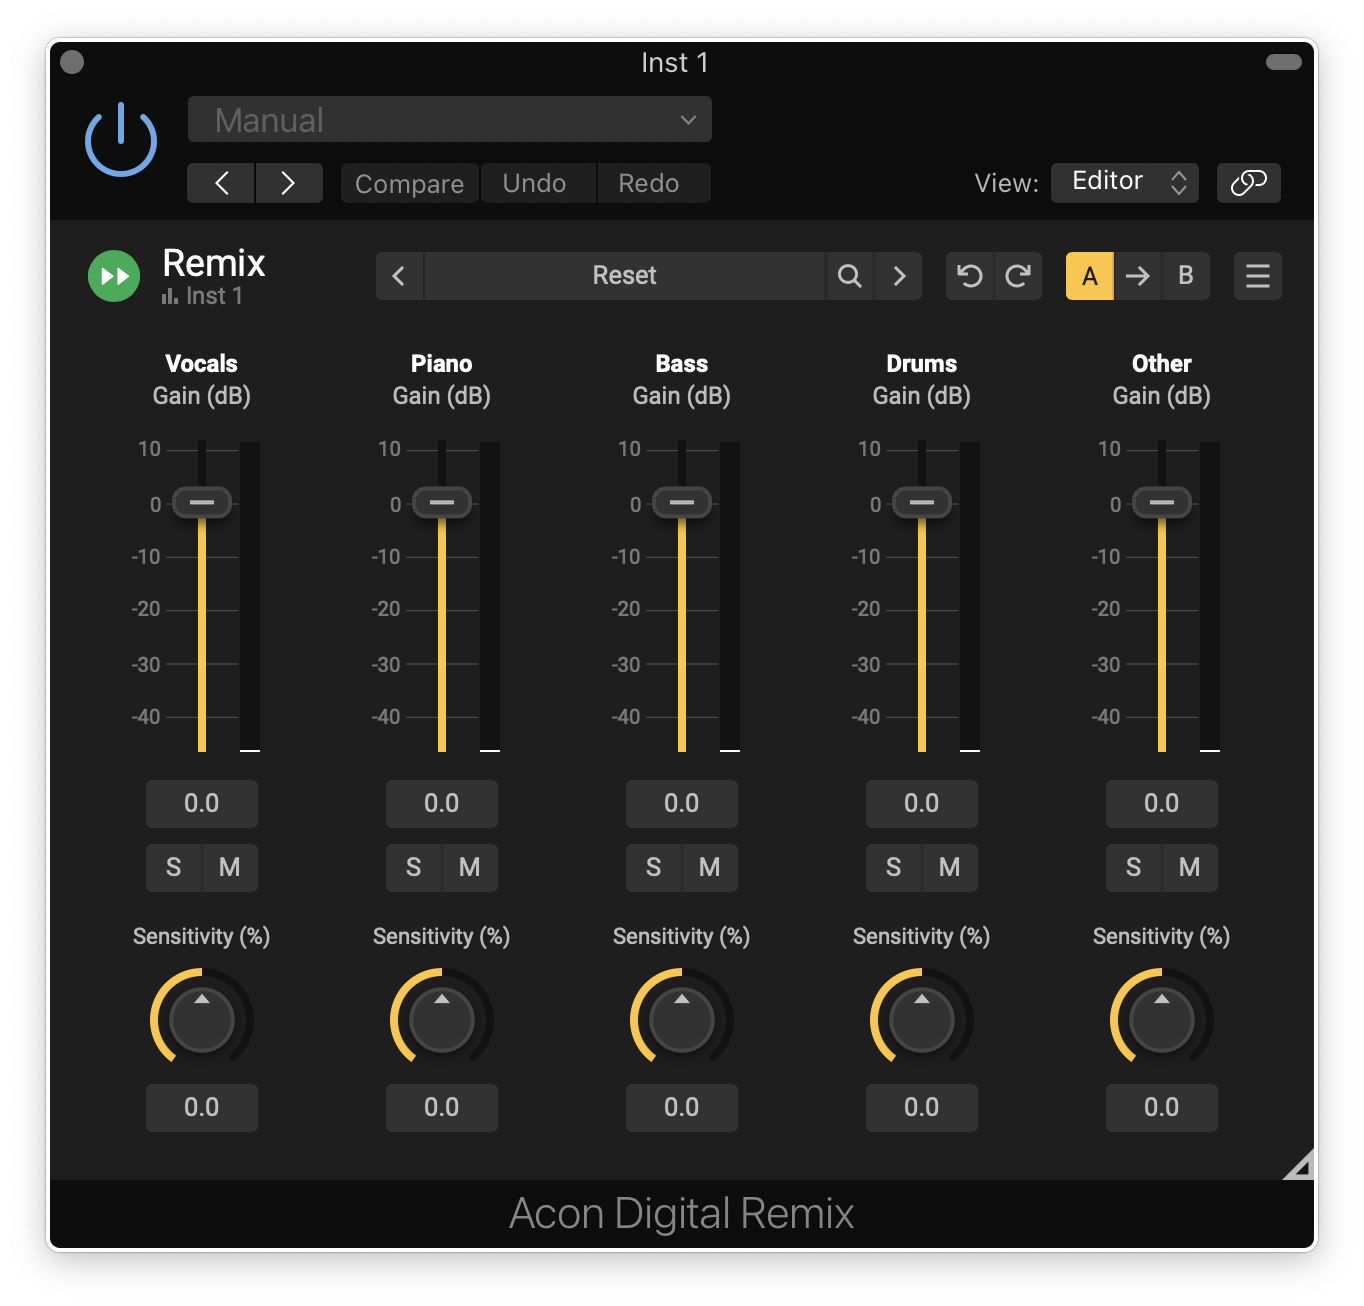This screenshot has height=1306, width=1364.
Task: Mute the Other stem
Action: point(1190,867)
